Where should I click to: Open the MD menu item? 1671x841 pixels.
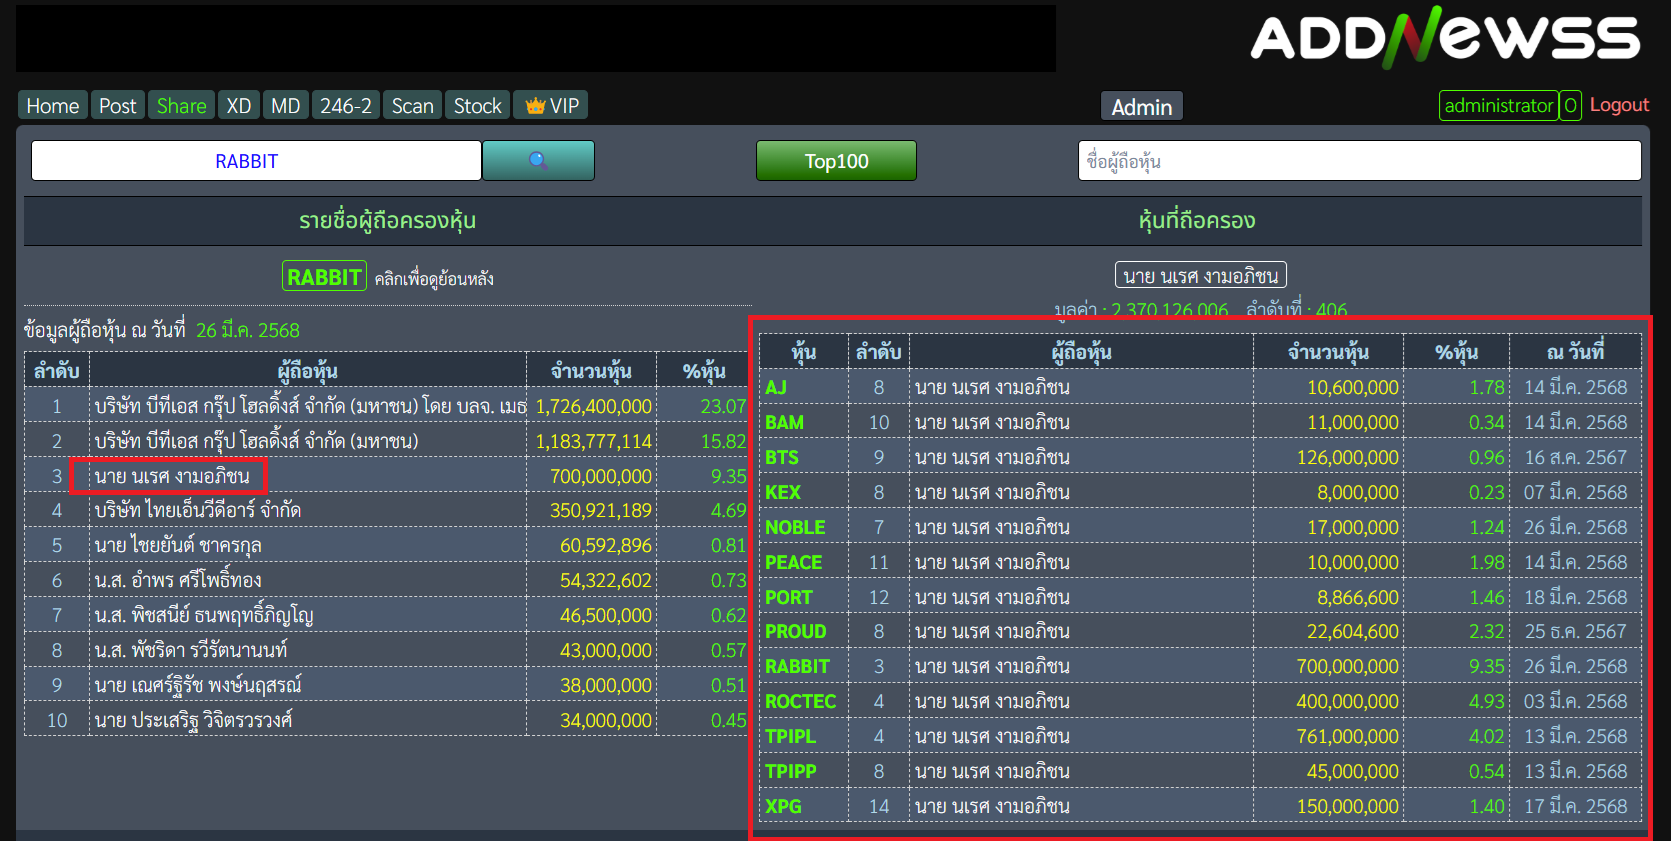pos(286,105)
